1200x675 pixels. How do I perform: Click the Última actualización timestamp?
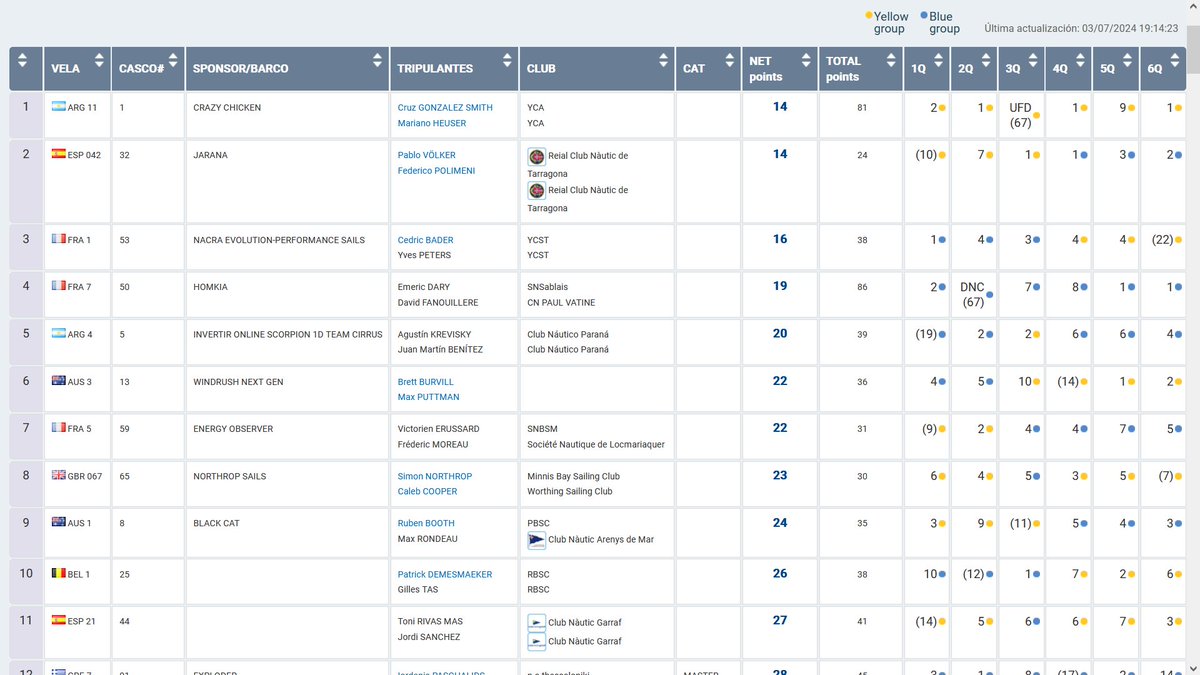pos(1082,29)
